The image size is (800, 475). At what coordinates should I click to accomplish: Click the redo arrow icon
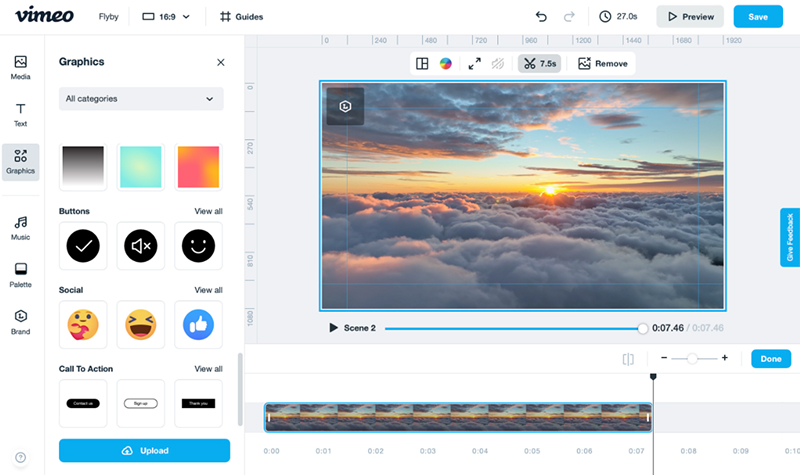click(570, 17)
